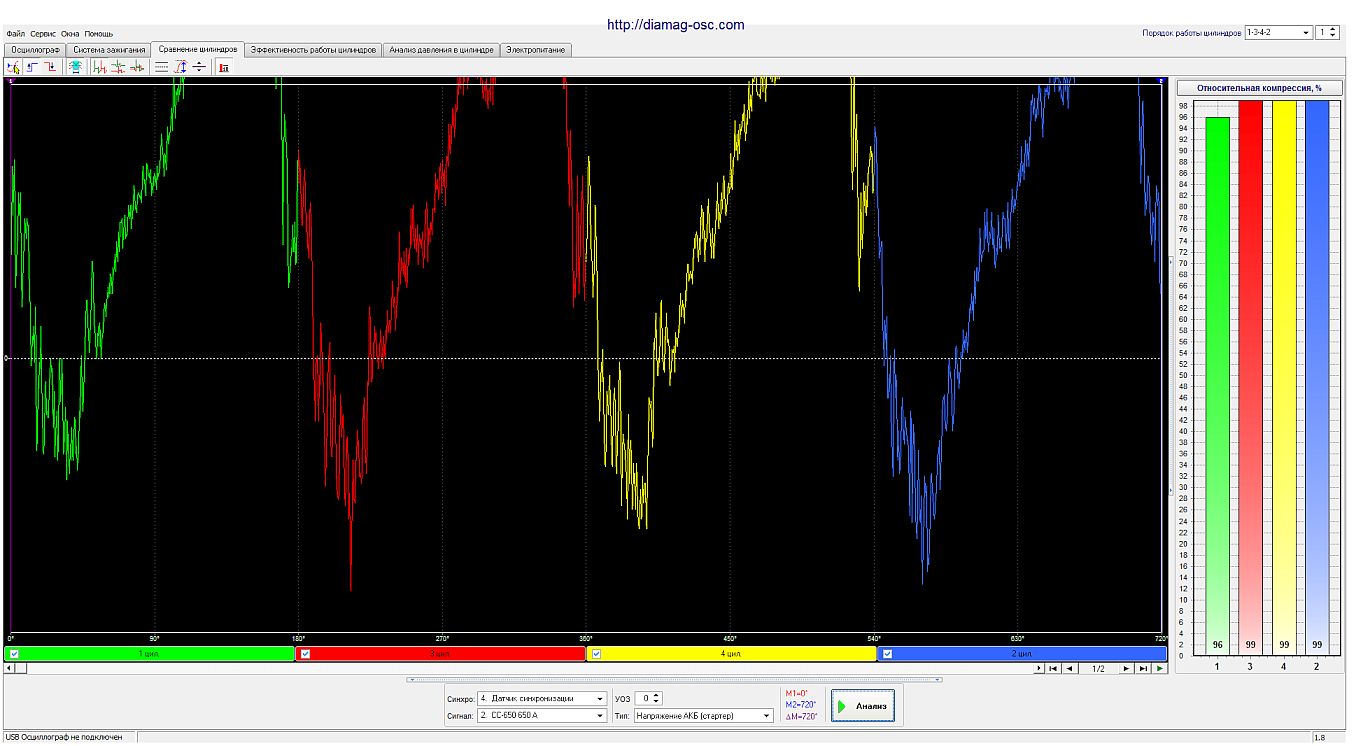Click the firing order start cylinder stepper
Viewport: 1355px width, 746px height.
coord(1333,33)
